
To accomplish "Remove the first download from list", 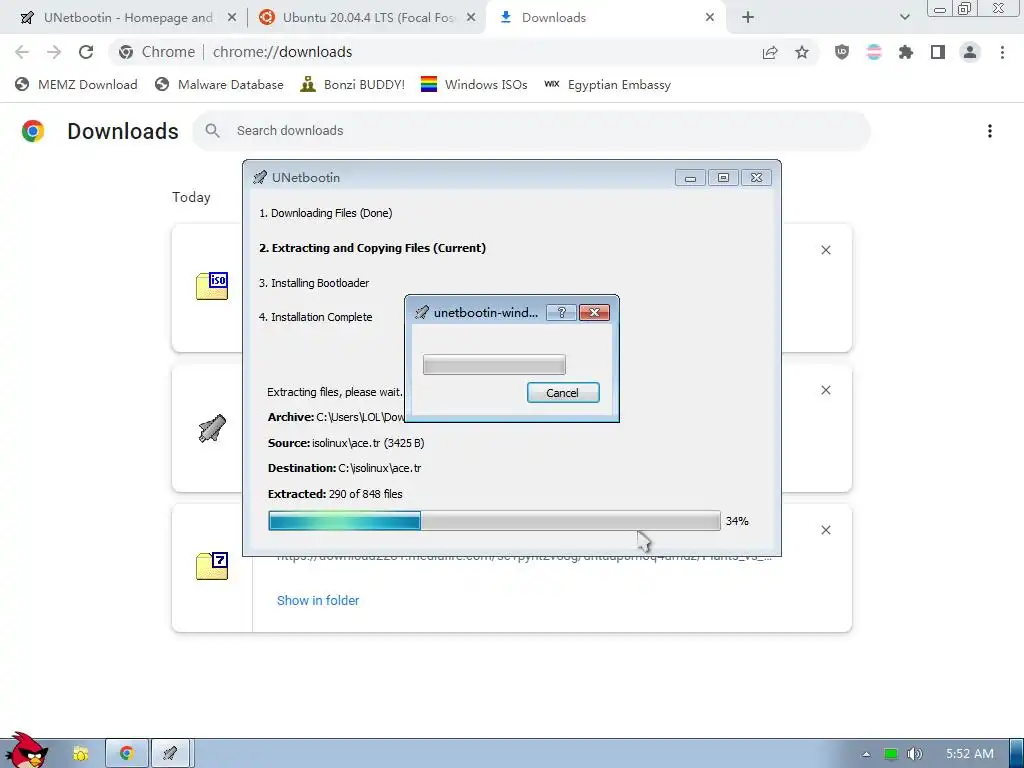I will coord(825,250).
